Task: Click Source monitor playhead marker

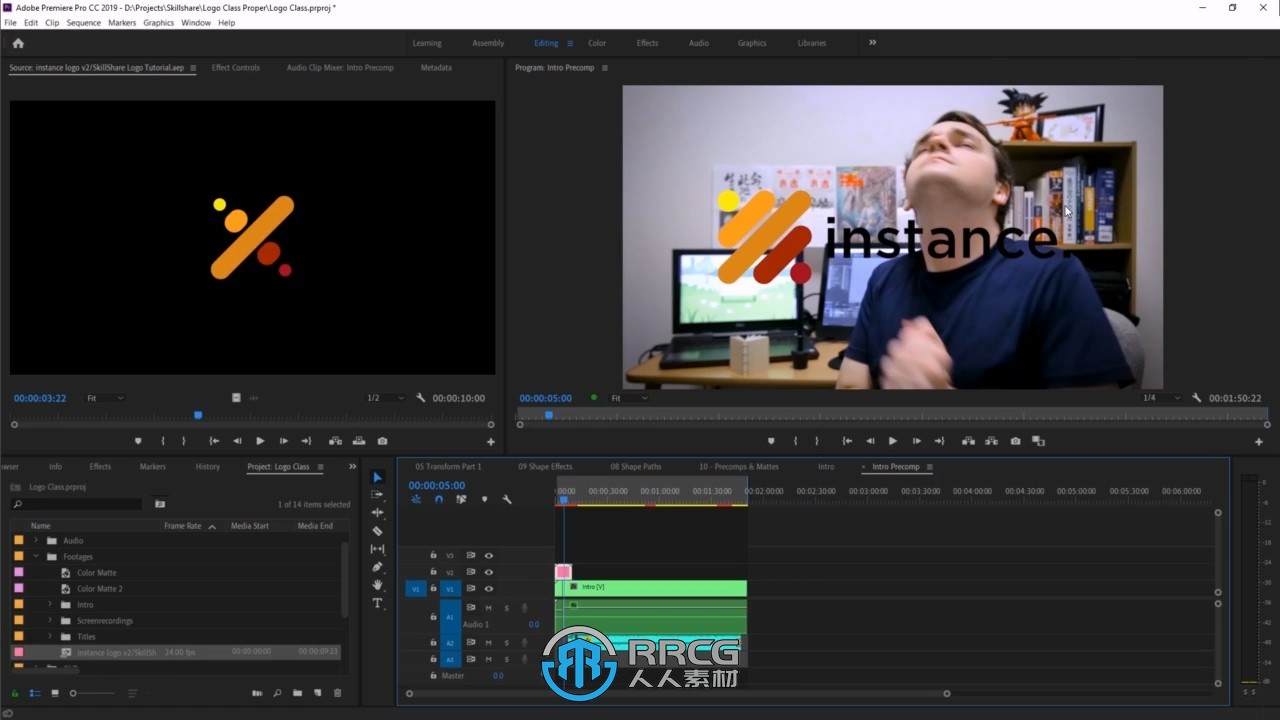Action: 198,415
